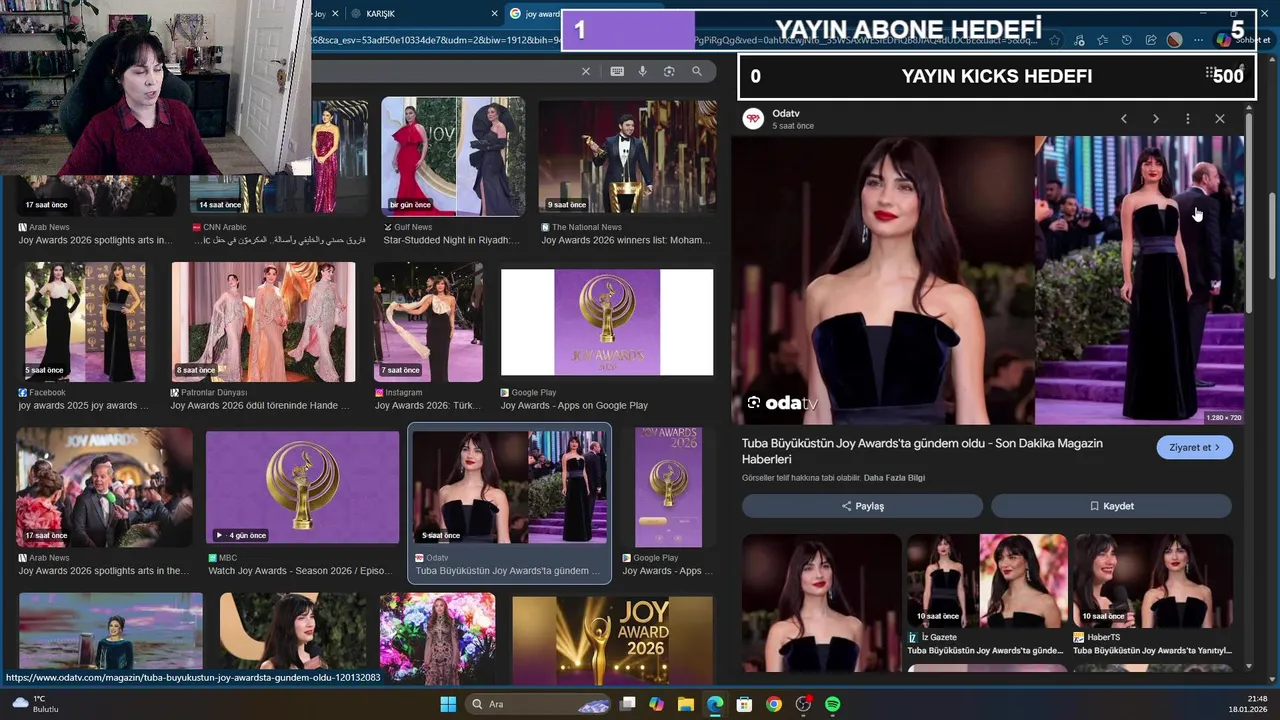Open the Tuba Büyüküstün Joy Awards'ta gündem oldu title
Screen dimensions: 1280x720
(922, 451)
